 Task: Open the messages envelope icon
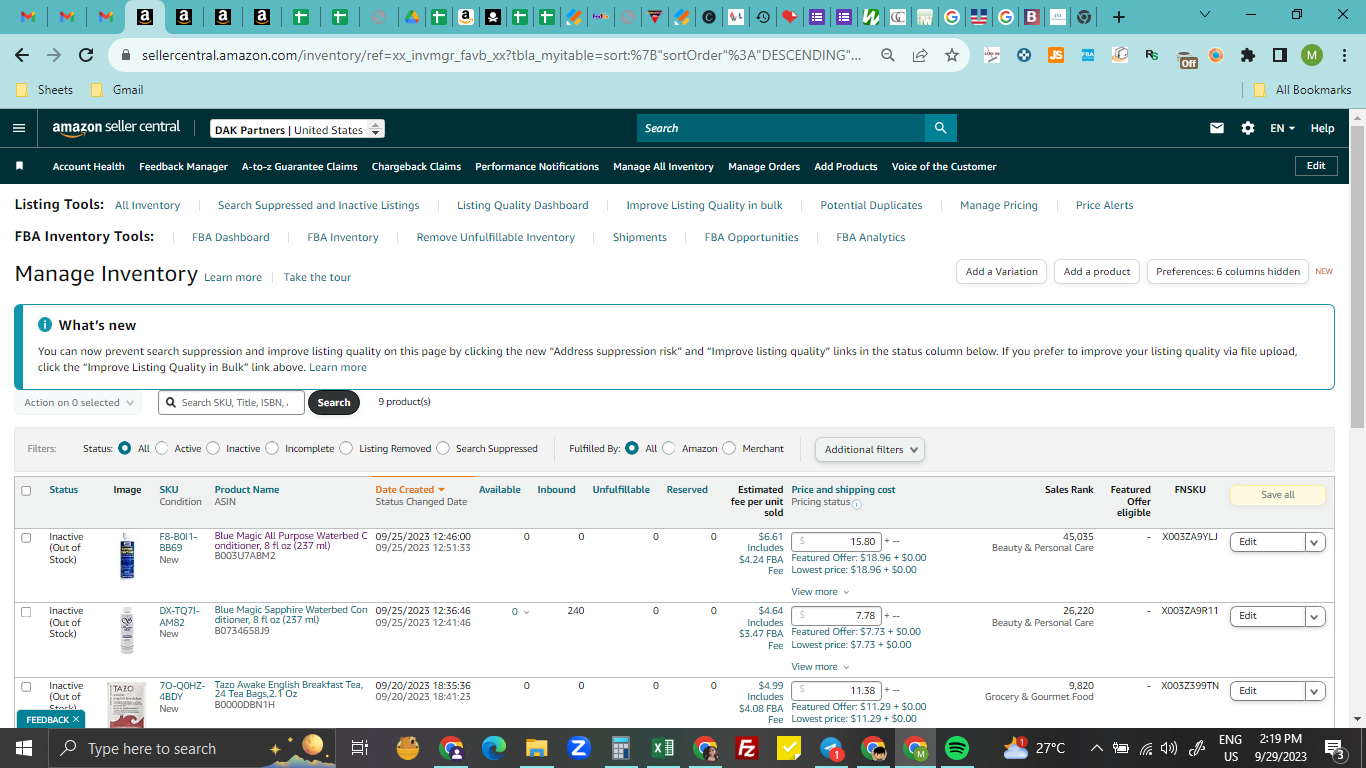tap(1217, 128)
